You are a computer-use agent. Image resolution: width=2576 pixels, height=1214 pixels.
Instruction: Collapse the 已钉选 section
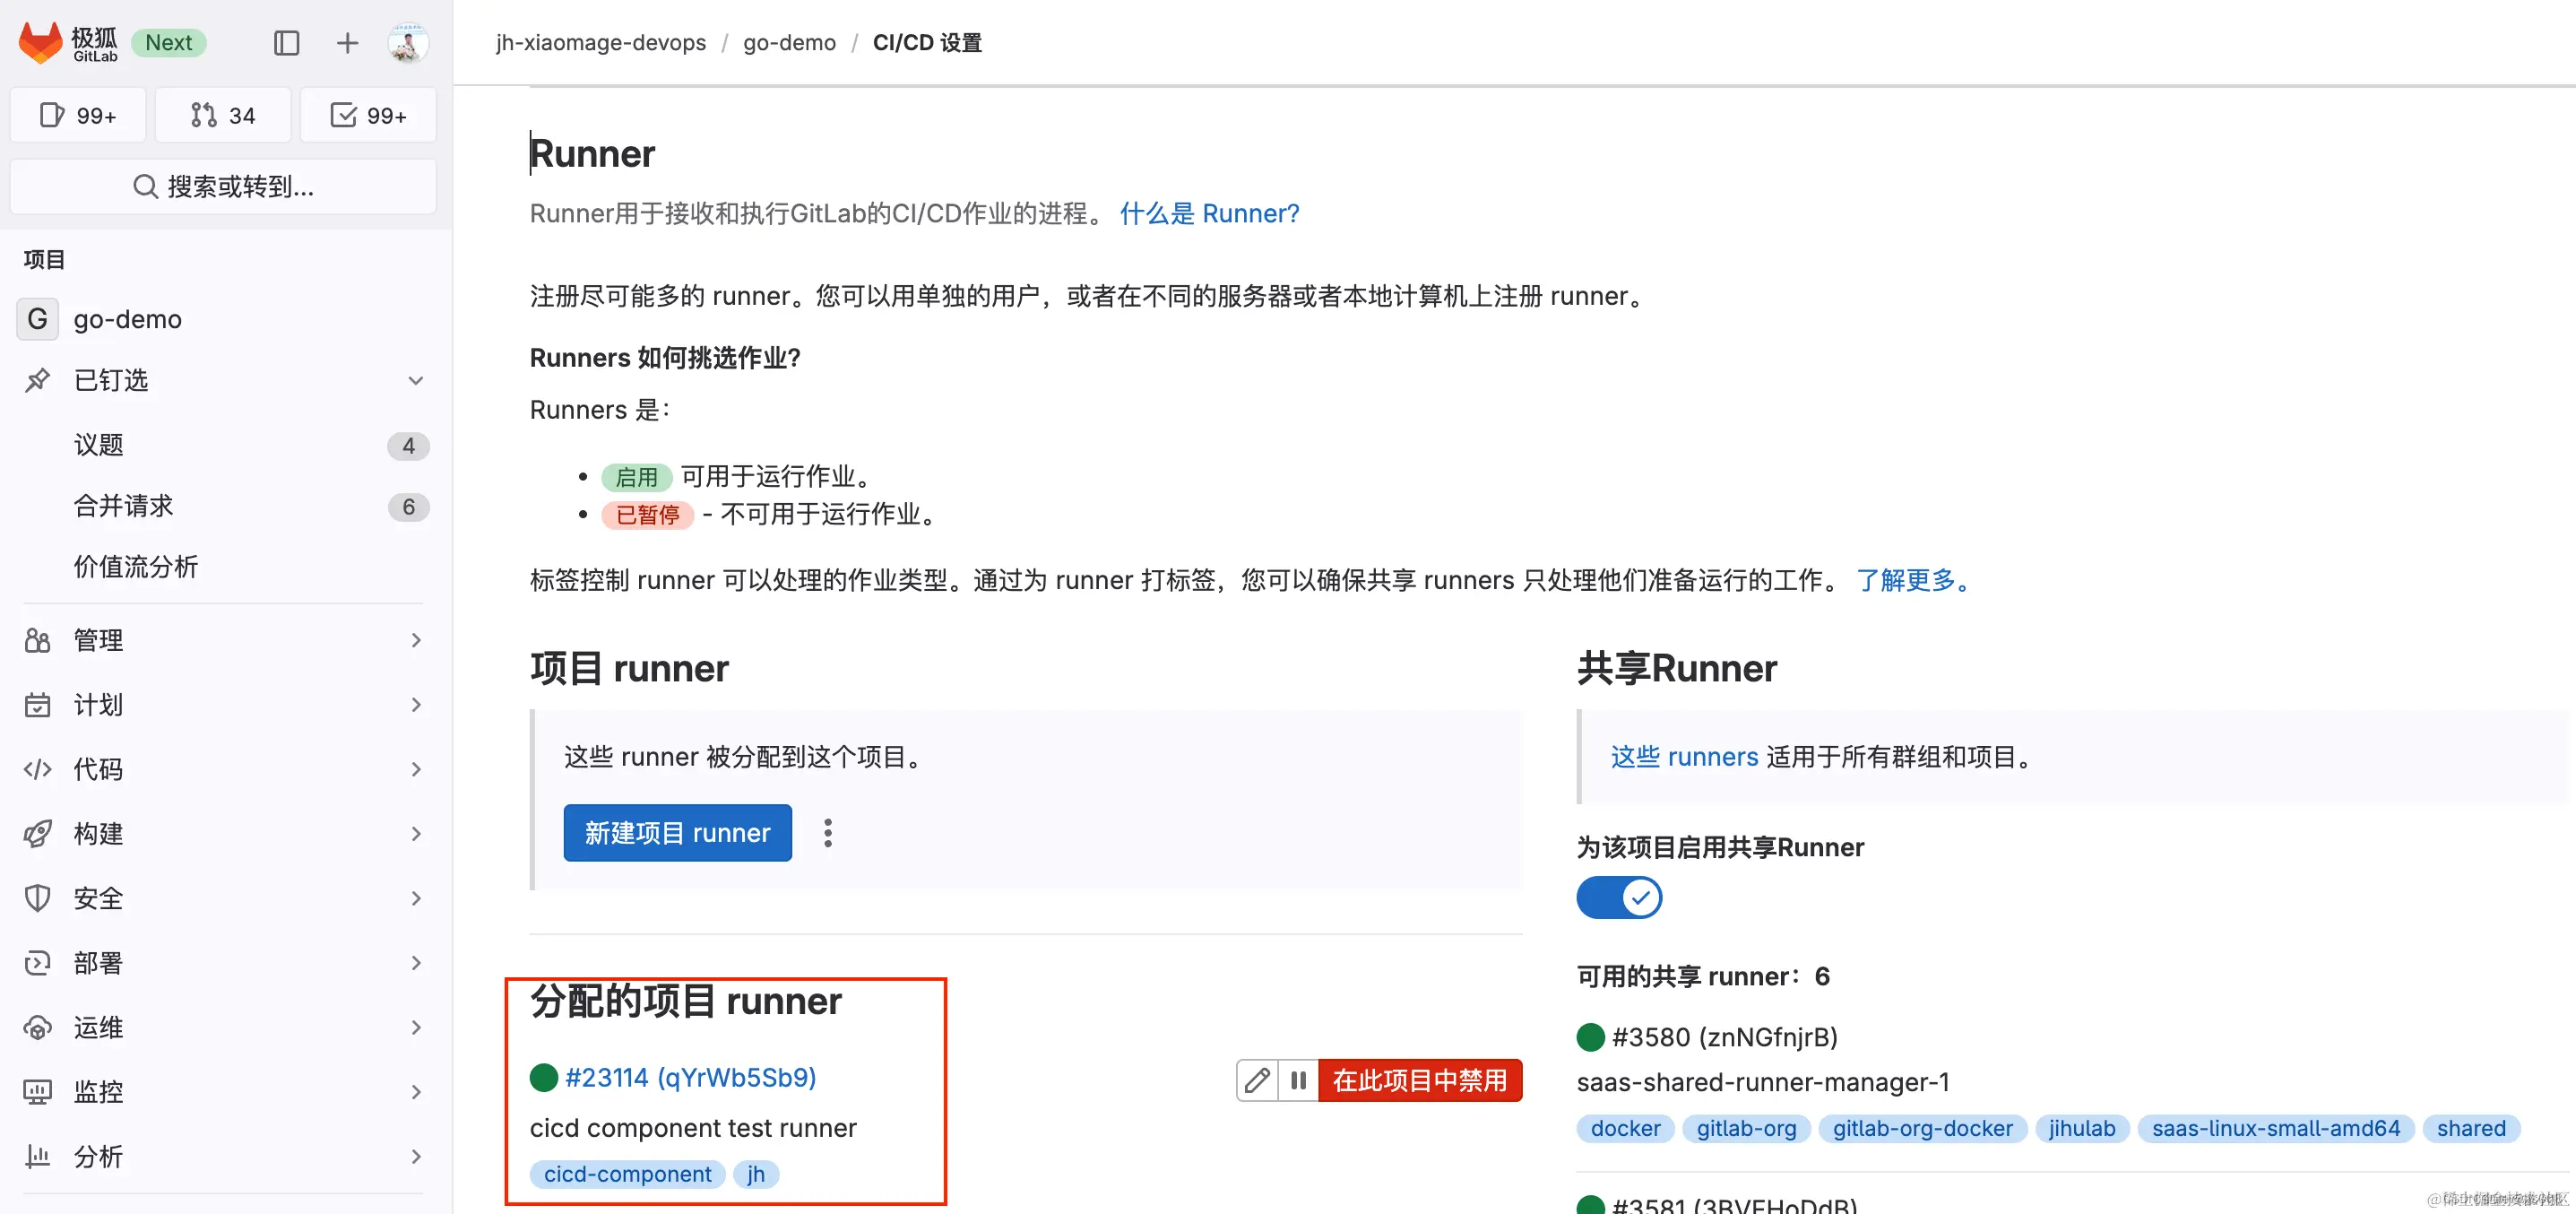click(x=415, y=380)
